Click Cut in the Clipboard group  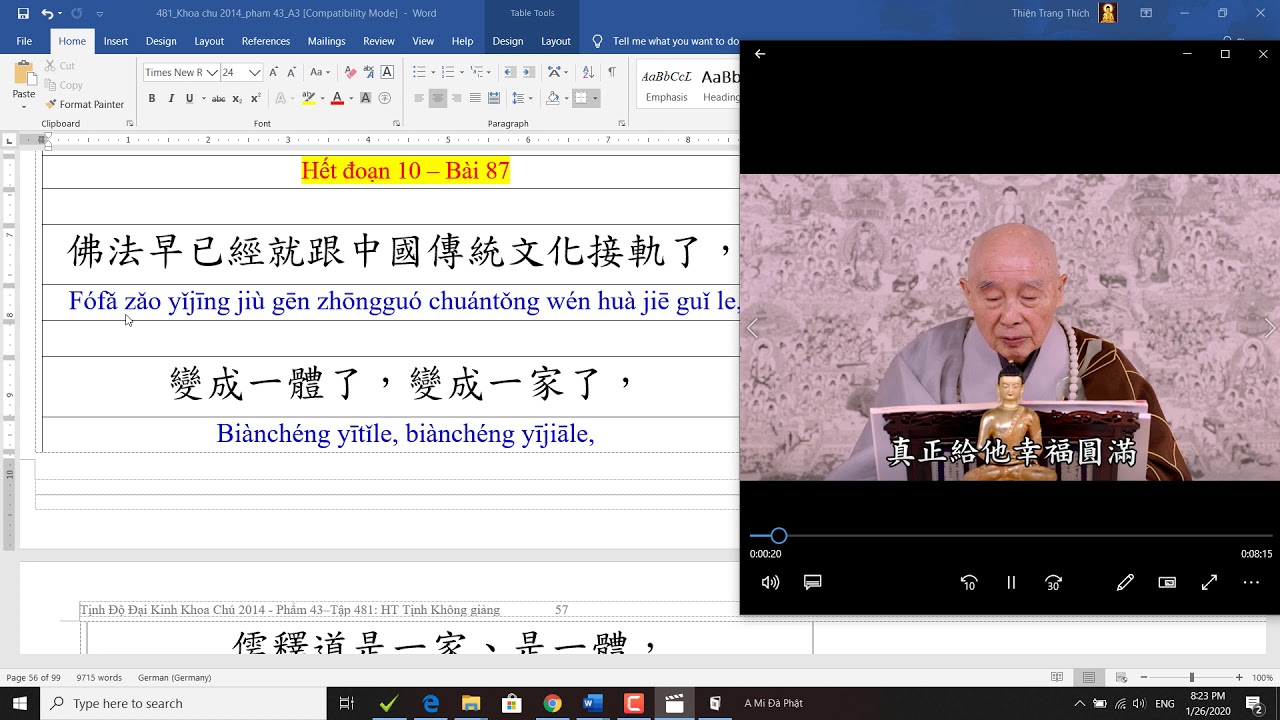60,66
